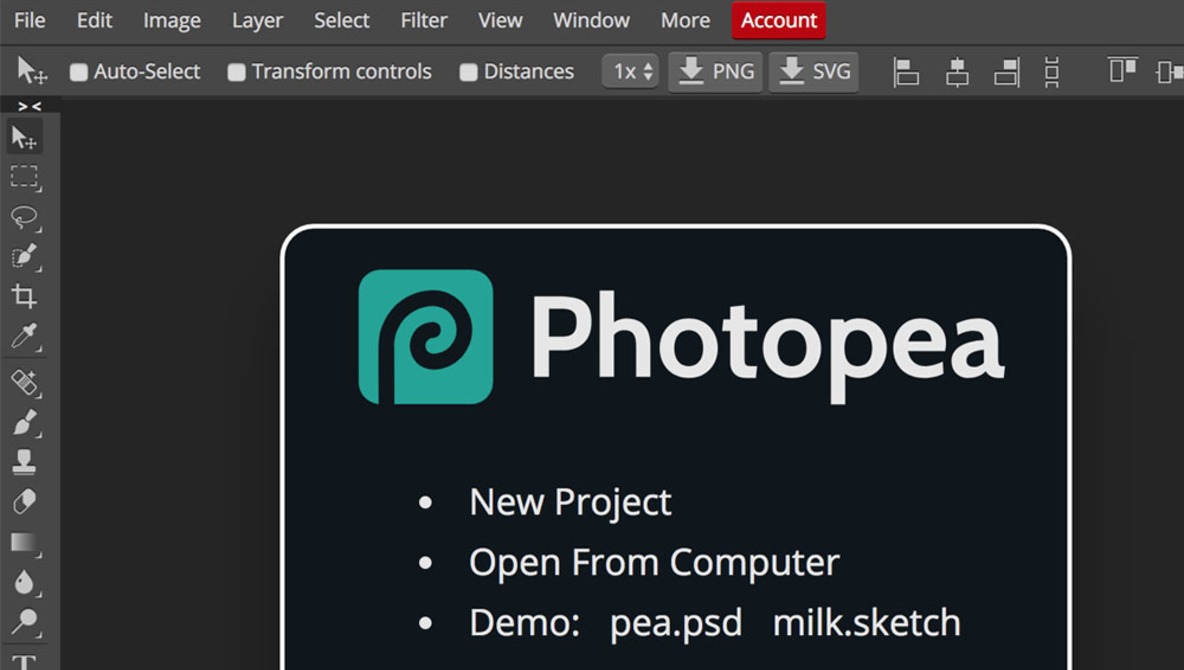This screenshot has height=670, width=1184.
Task: Select the Spot Healing bandage tool
Action: pyautogui.click(x=24, y=382)
